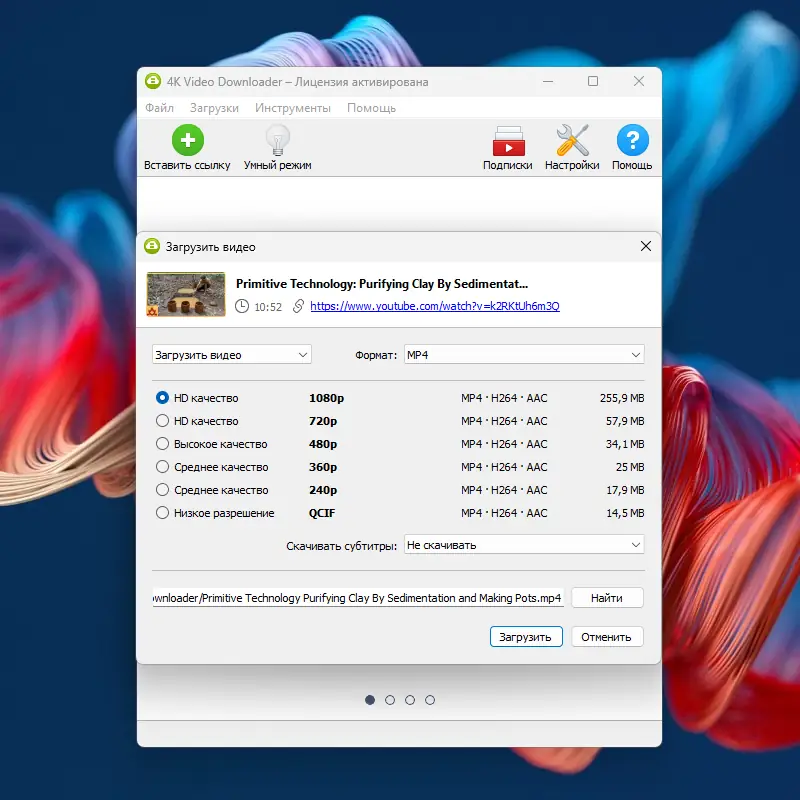Viewport: 800px width, 800px height.
Task: Click the 34,1 MB size value
Action: click(x=625, y=444)
